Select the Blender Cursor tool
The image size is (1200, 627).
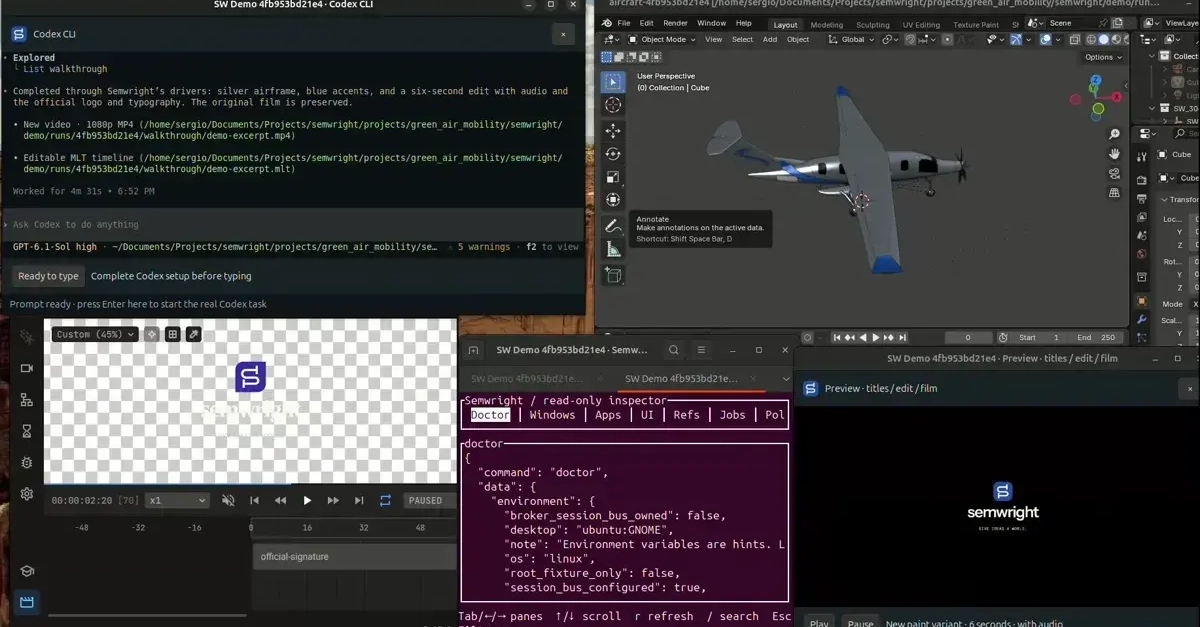613,105
